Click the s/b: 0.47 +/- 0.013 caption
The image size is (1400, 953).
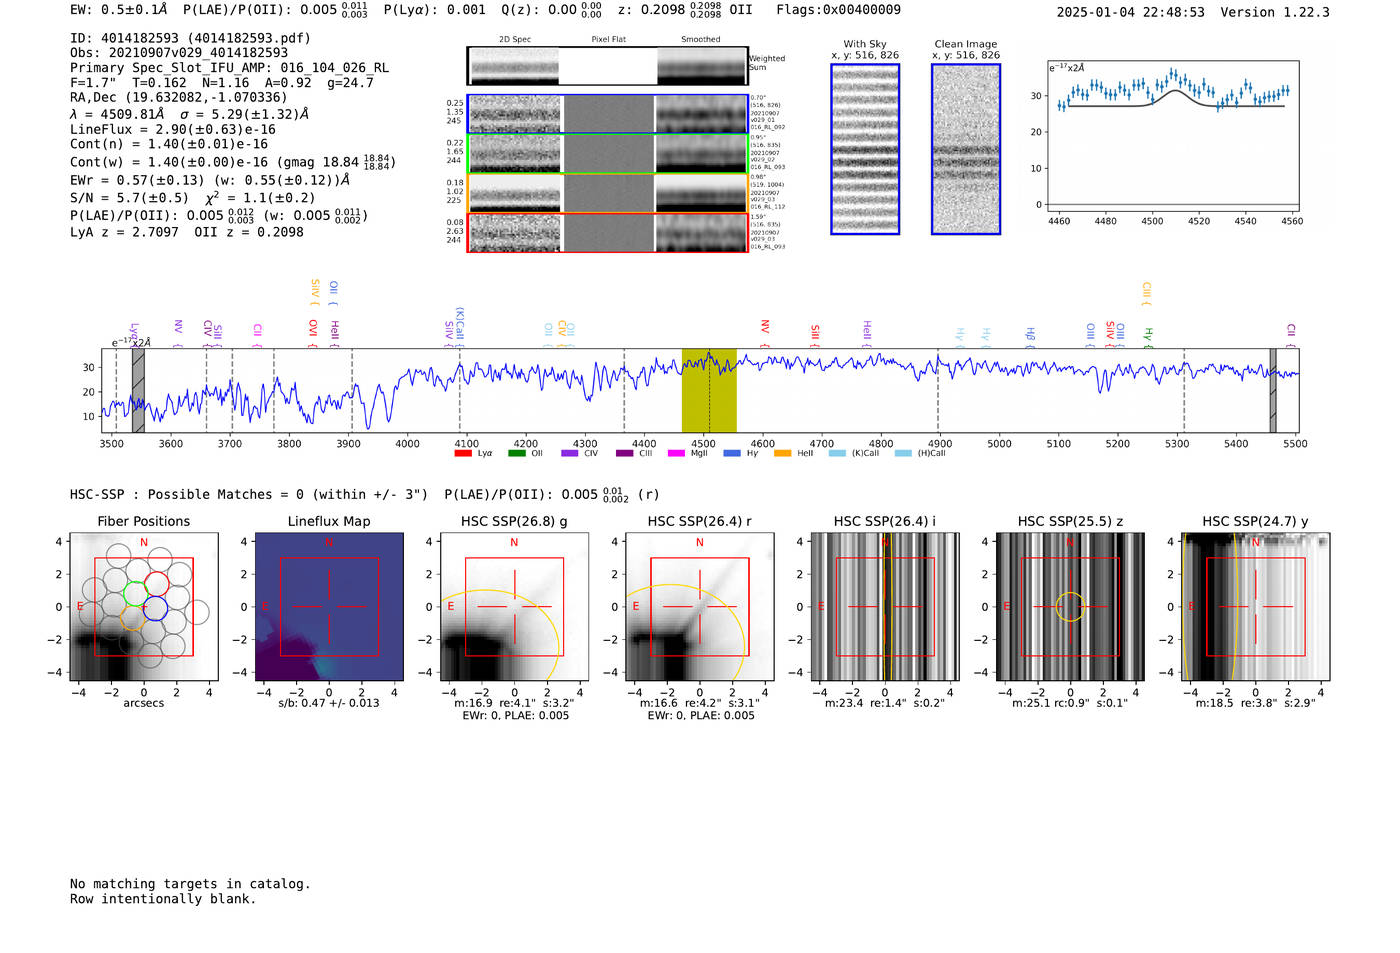point(329,703)
